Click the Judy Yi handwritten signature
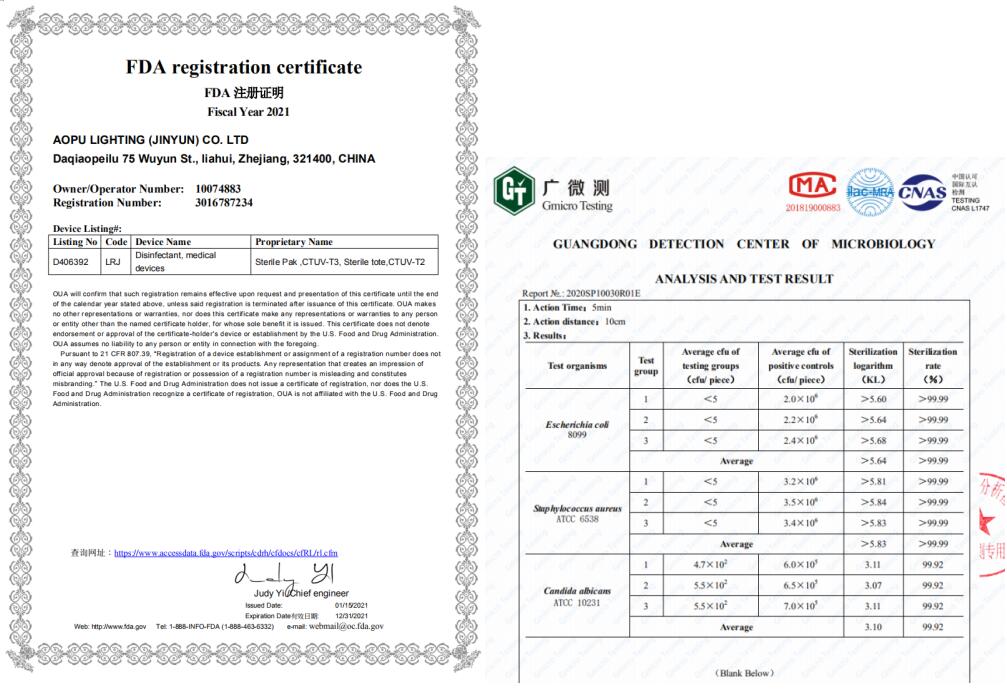Viewport: 1007px width, 689px height. [x=285, y=575]
